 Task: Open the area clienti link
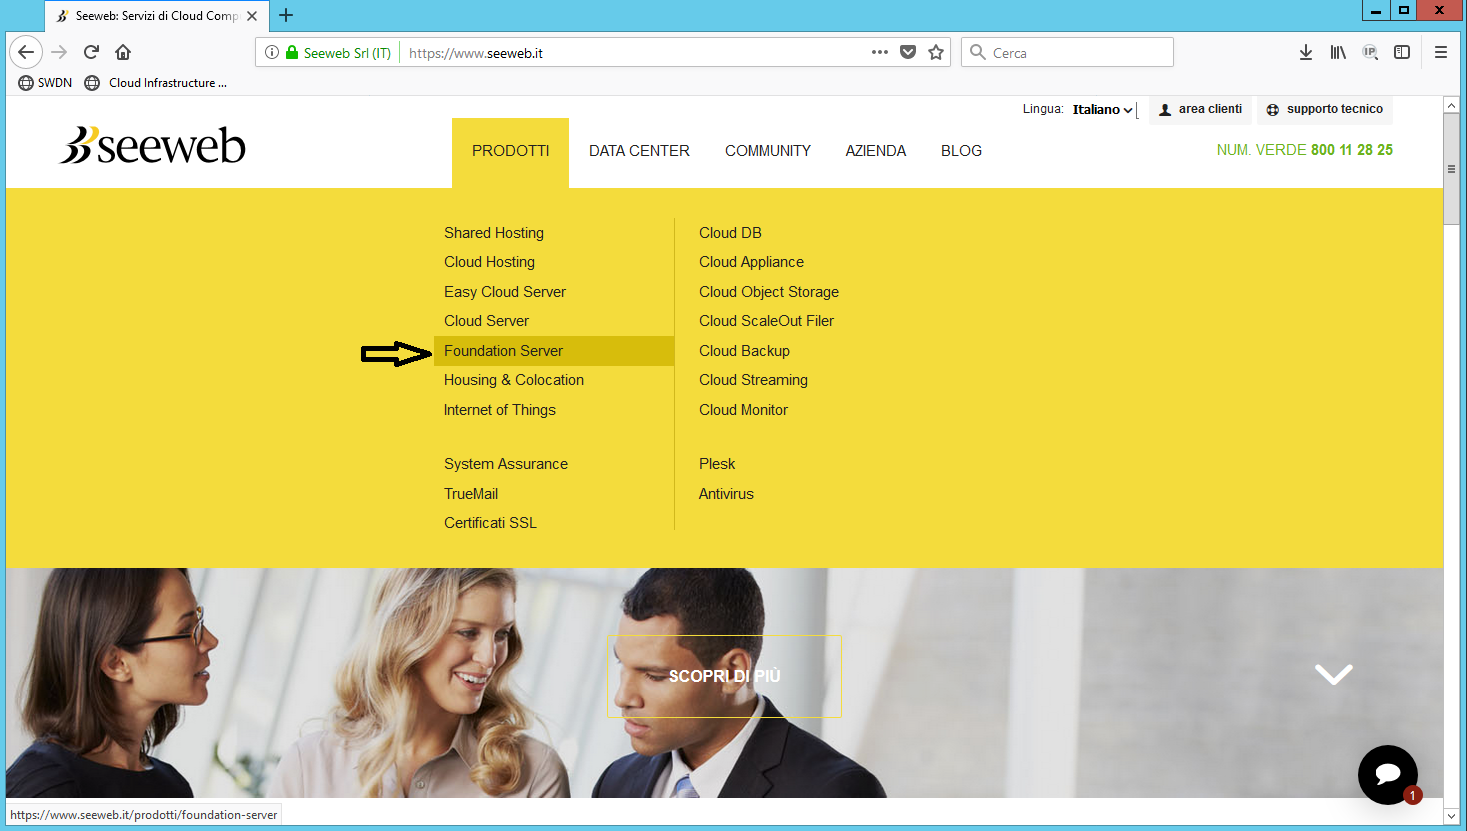pyautogui.click(x=1200, y=110)
